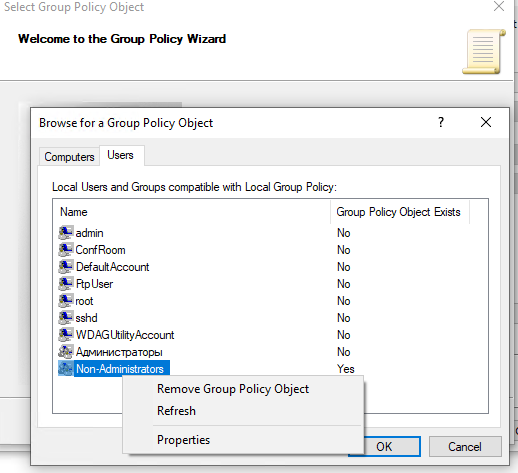This screenshot has width=518, height=473.
Task: Click the WDAGUtilityAccount user icon
Action: pyautogui.click(x=66, y=335)
